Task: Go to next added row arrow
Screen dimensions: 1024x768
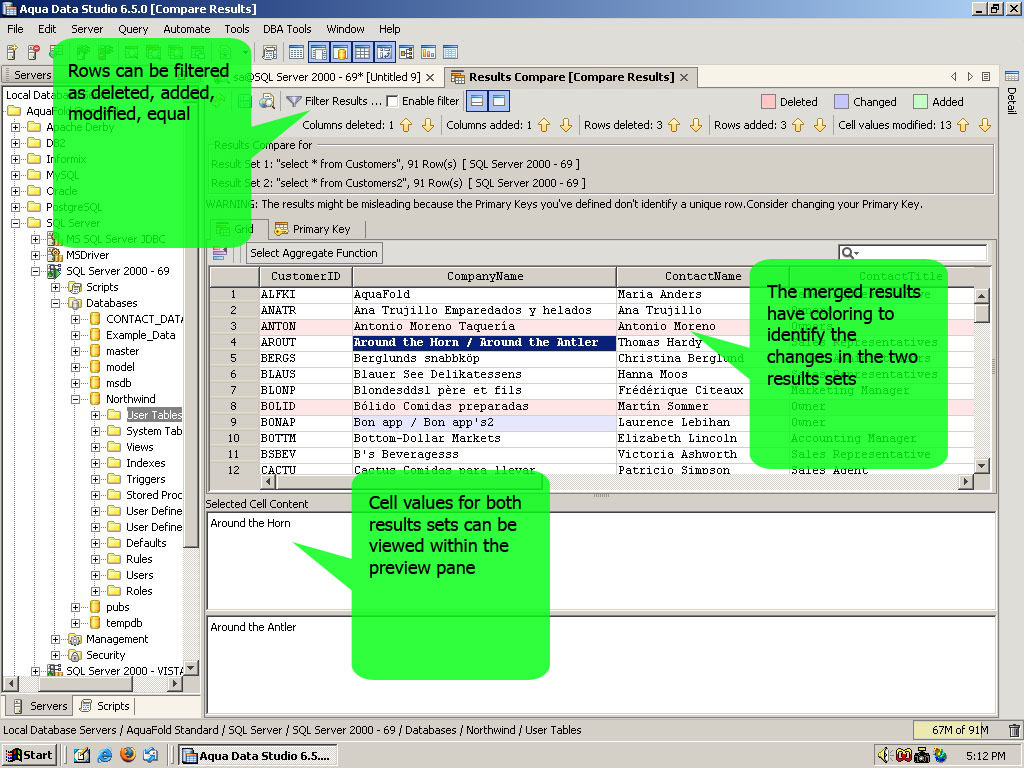Action: point(820,125)
